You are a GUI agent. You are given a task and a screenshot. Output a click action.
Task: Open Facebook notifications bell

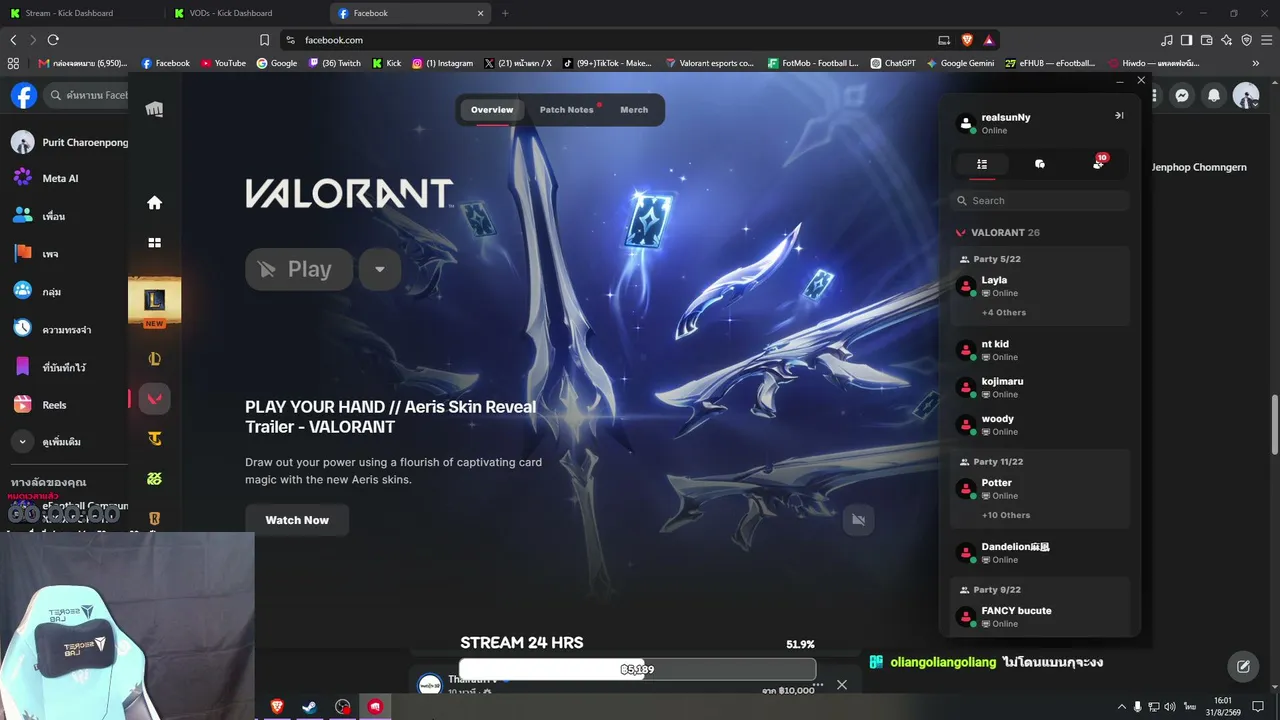pyautogui.click(x=1214, y=96)
